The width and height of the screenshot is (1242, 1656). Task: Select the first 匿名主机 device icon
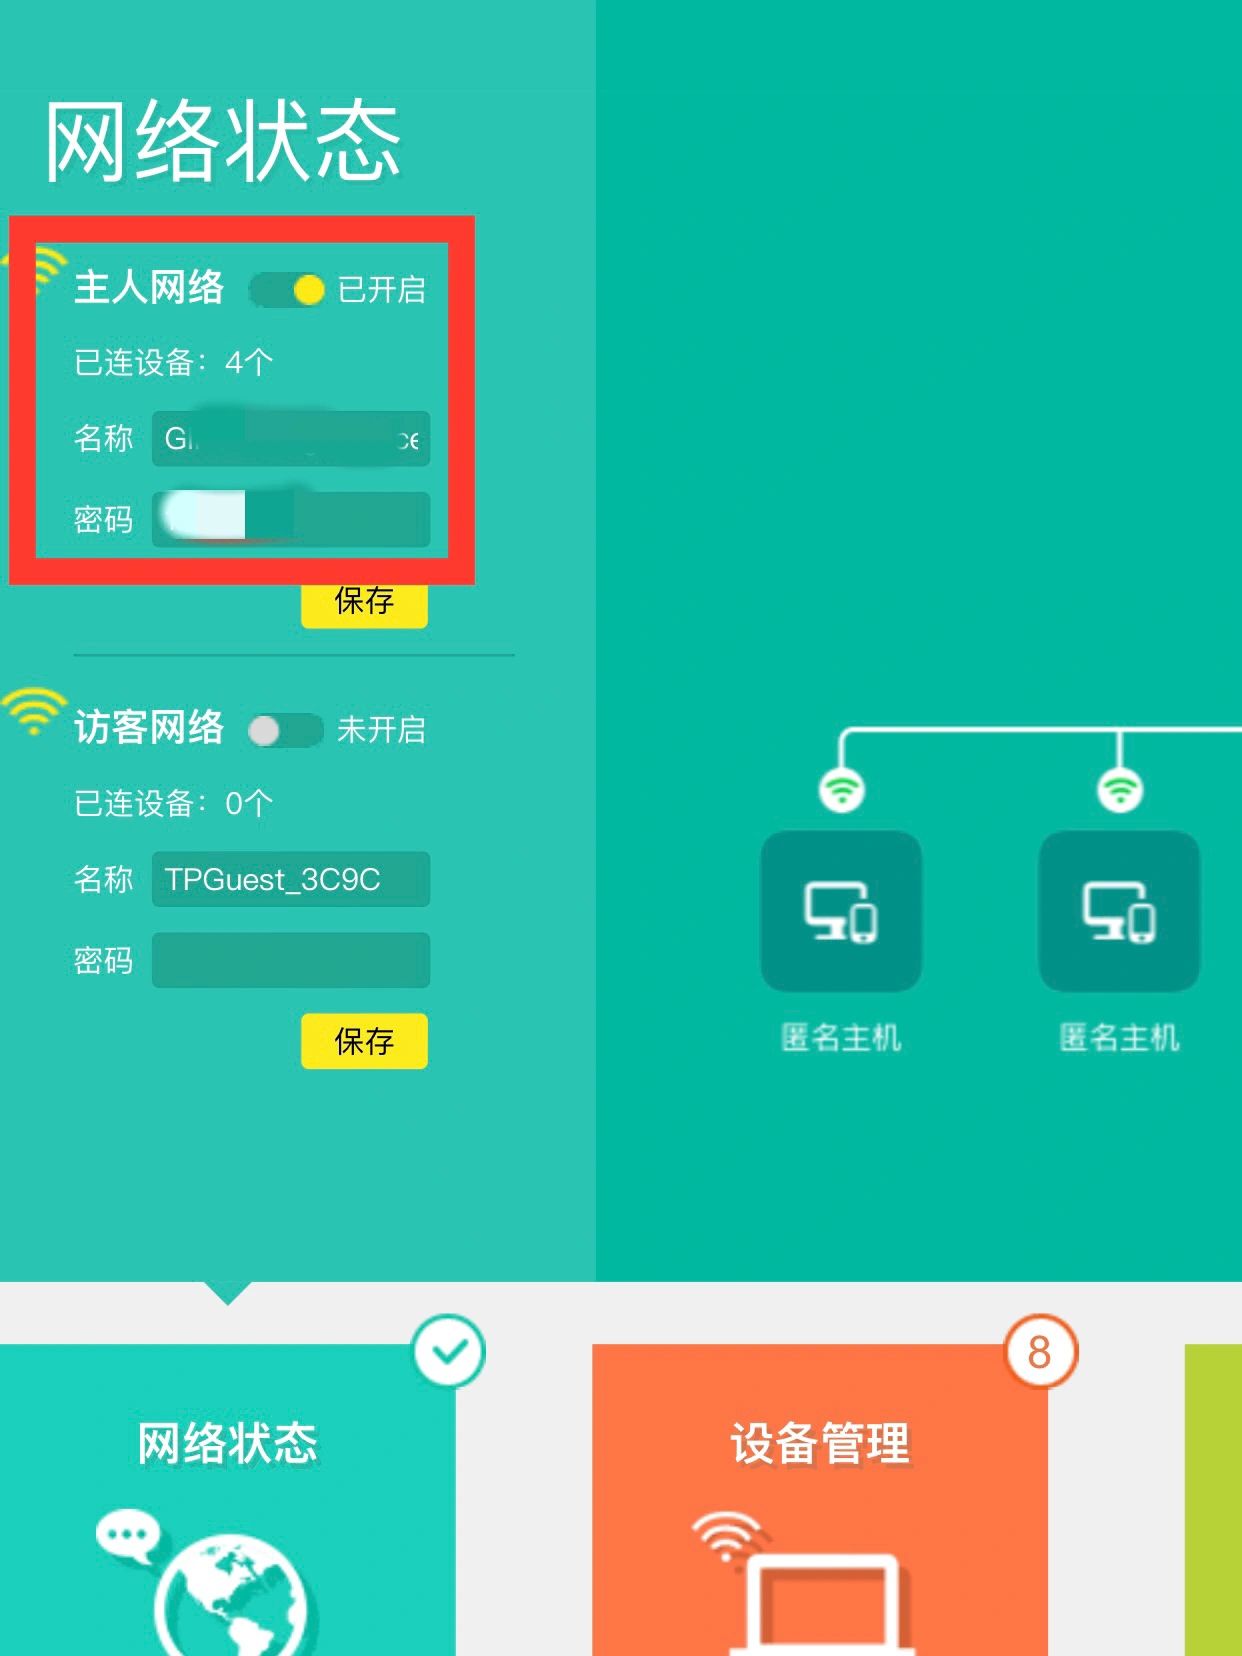click(841, 911)
